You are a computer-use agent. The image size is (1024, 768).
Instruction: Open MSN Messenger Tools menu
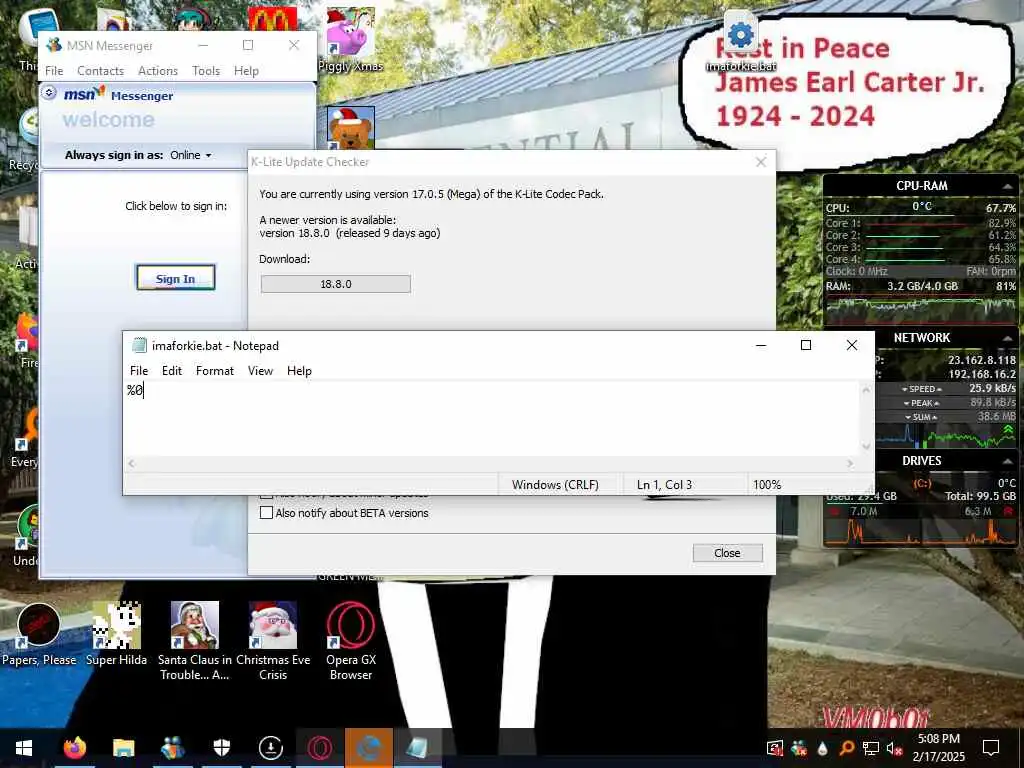[x=206, y=71]
